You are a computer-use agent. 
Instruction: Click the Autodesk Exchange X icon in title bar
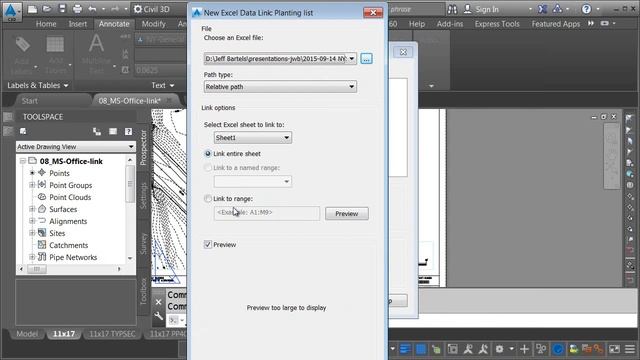pyautogui.click(x=542, y=9)
